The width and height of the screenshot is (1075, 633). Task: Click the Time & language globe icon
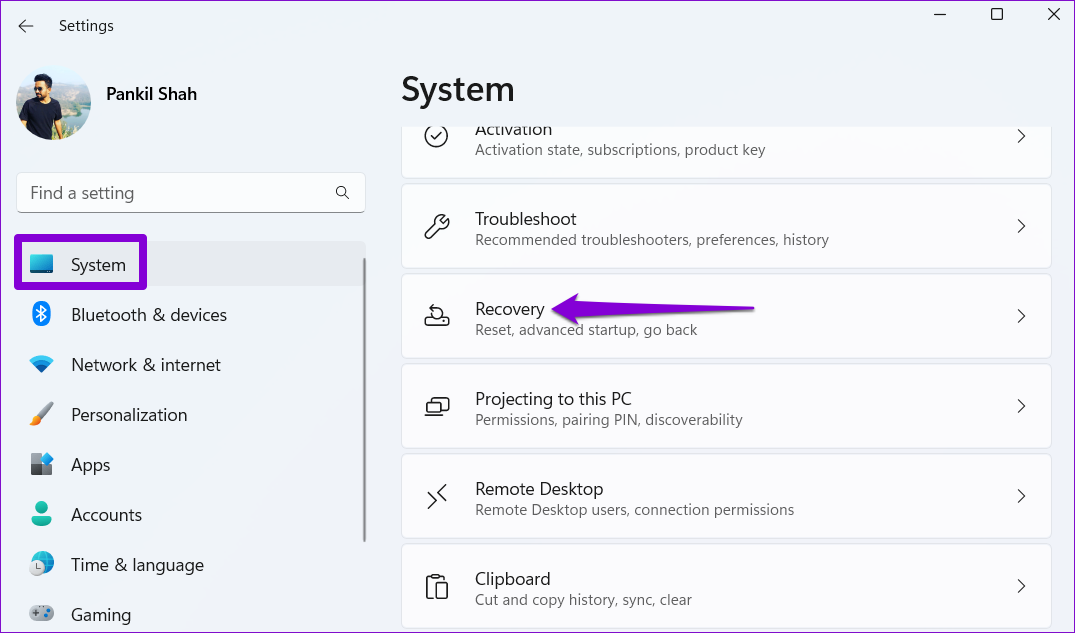coord(41,565)
